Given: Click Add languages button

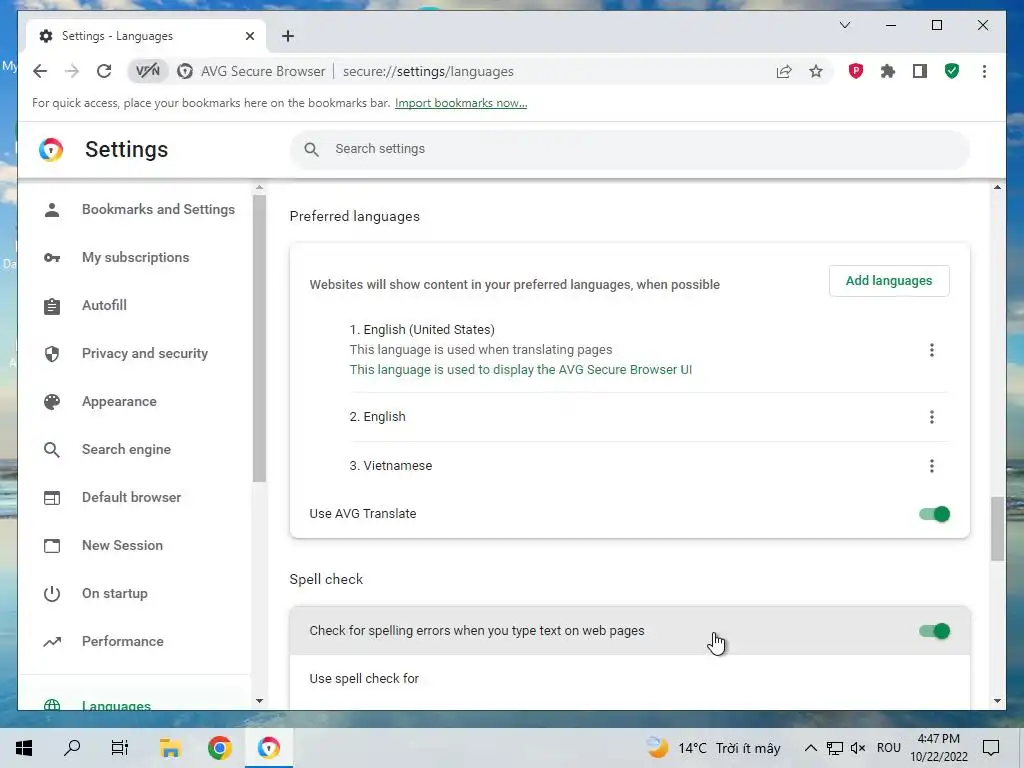Looking at the screenshot, I should pyautogui.click(x=889, y=281).
